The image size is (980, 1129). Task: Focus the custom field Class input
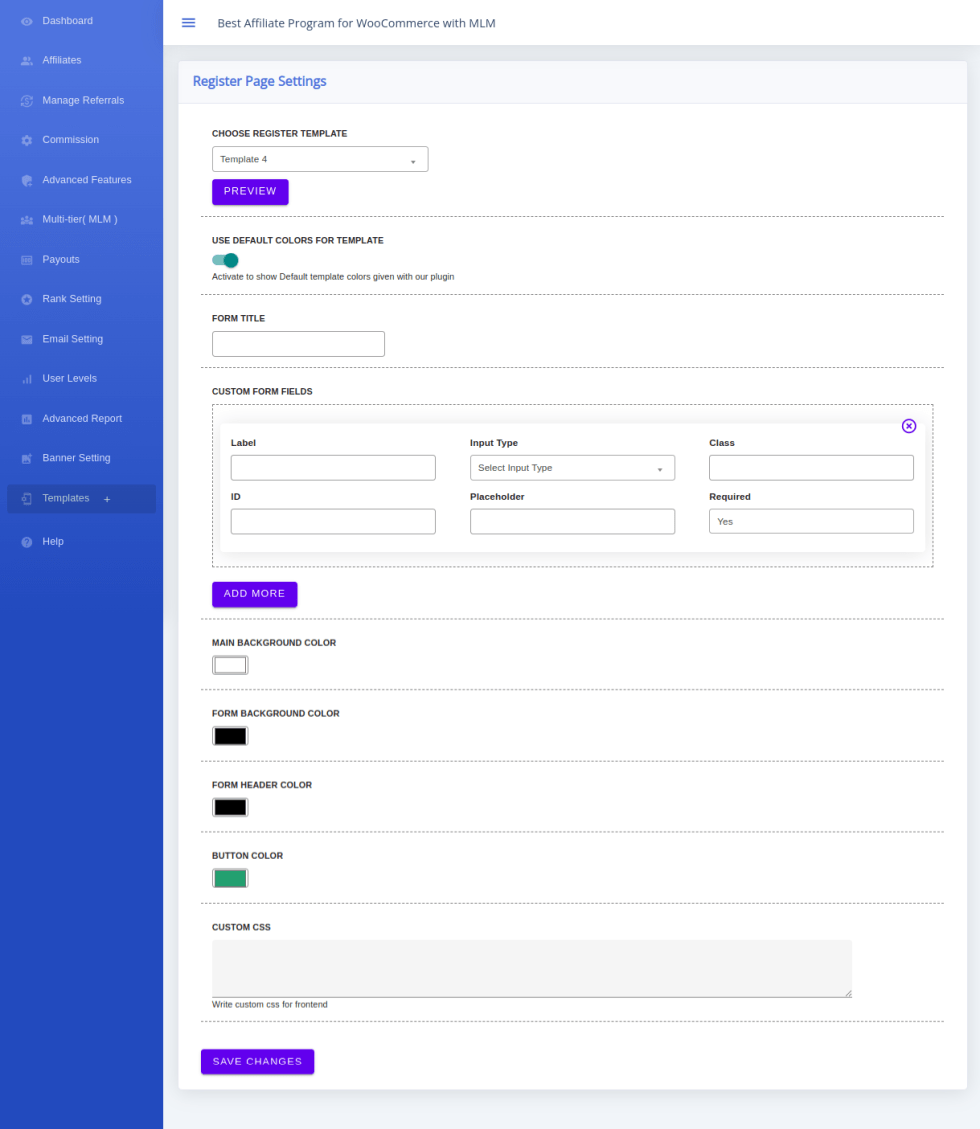coord(812,468)
